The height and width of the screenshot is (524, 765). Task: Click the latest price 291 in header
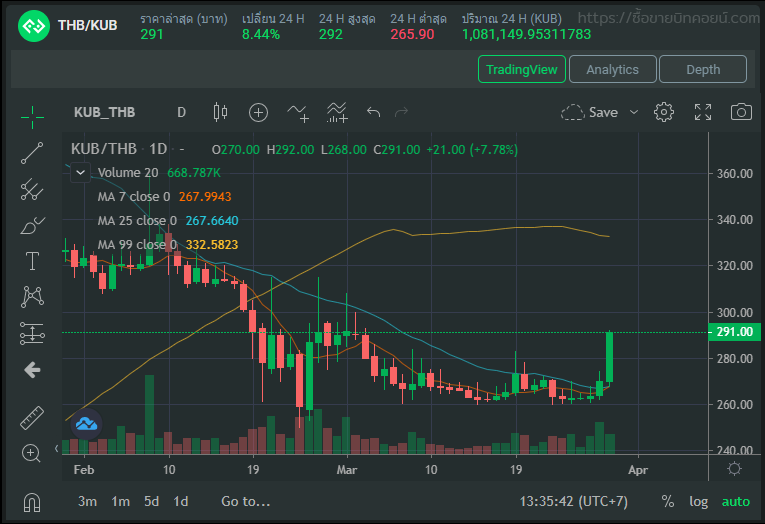(152, 34)
